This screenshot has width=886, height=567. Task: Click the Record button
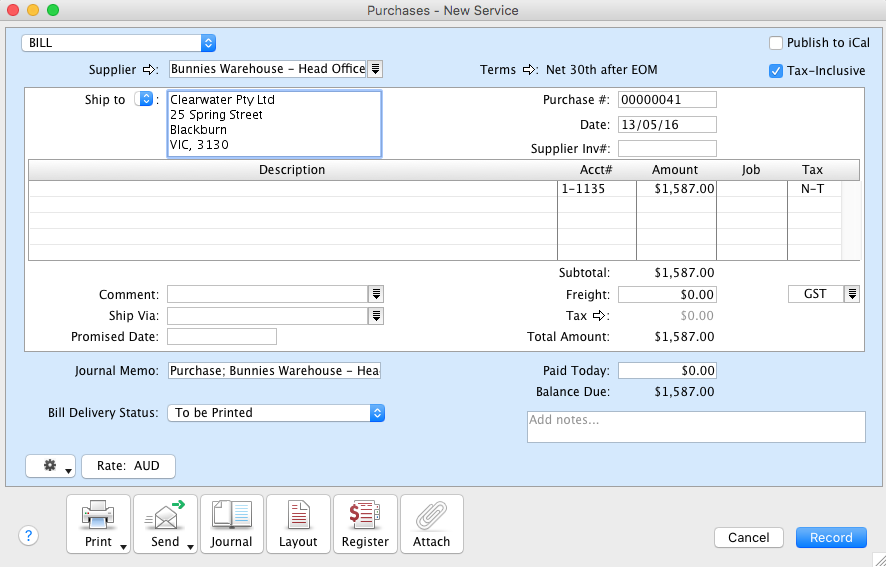click(x=831, y=537)
